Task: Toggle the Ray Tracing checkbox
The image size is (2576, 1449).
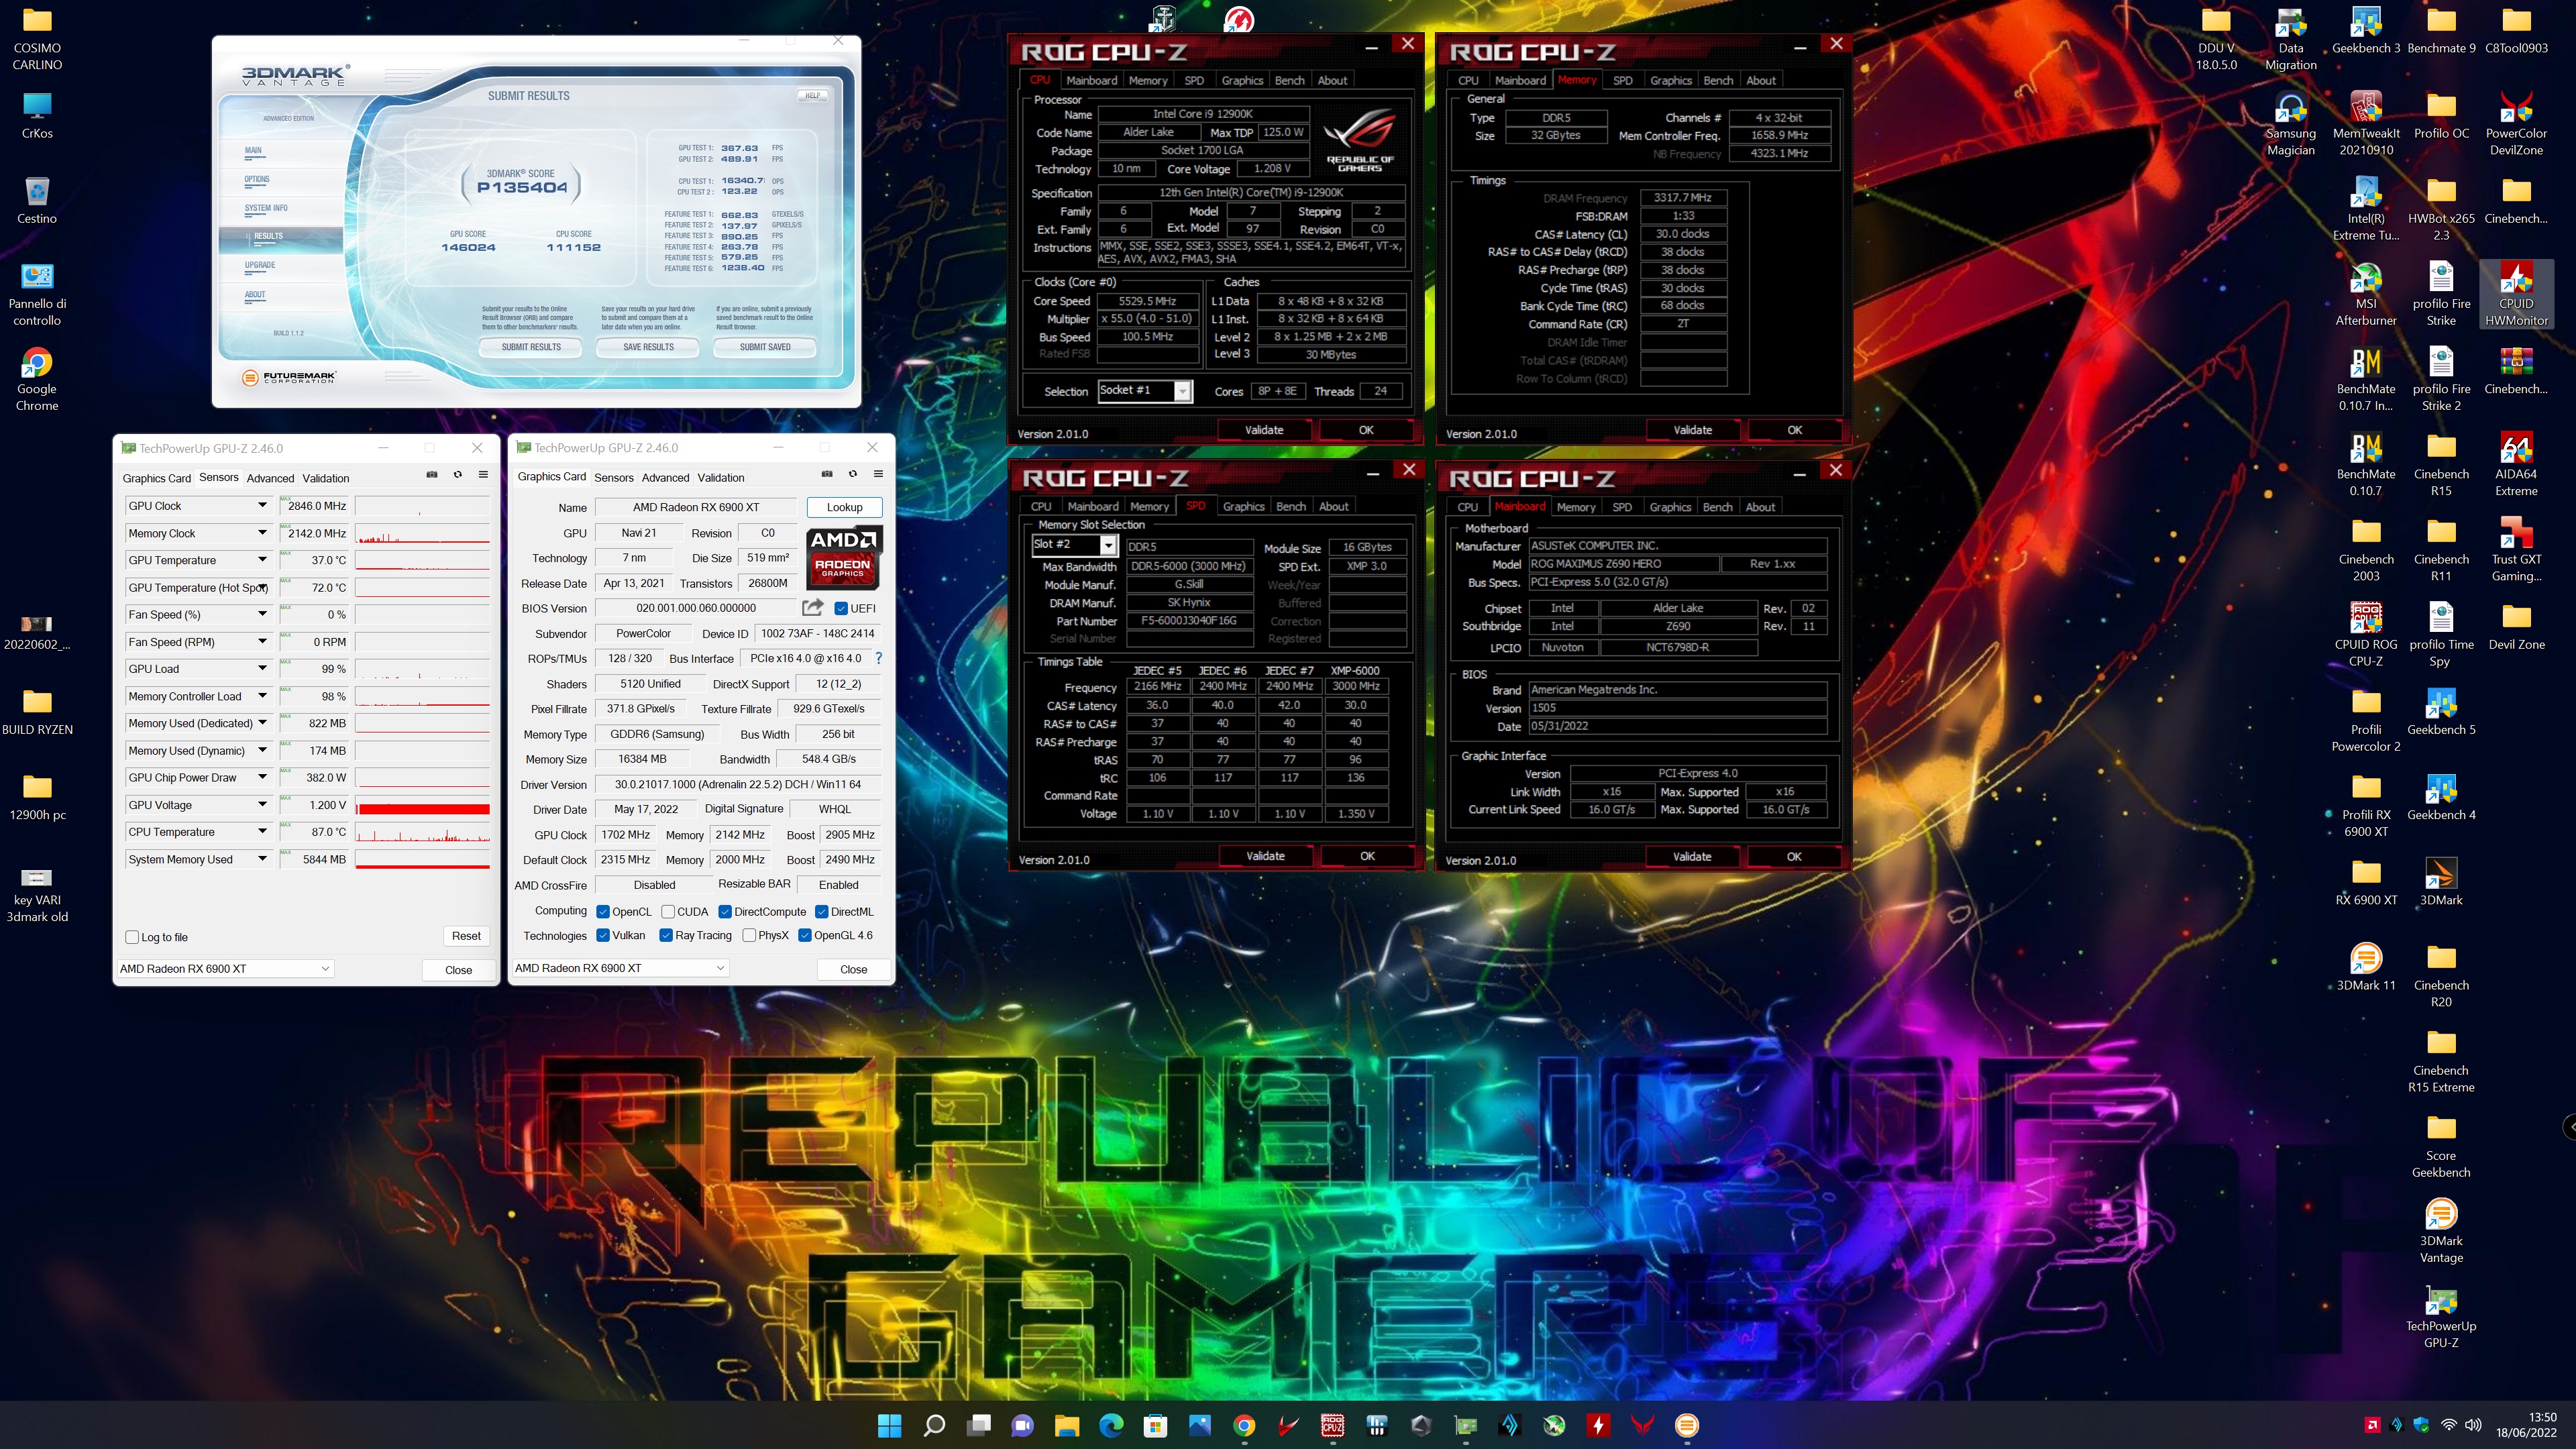Action: (x=666, y=936)
